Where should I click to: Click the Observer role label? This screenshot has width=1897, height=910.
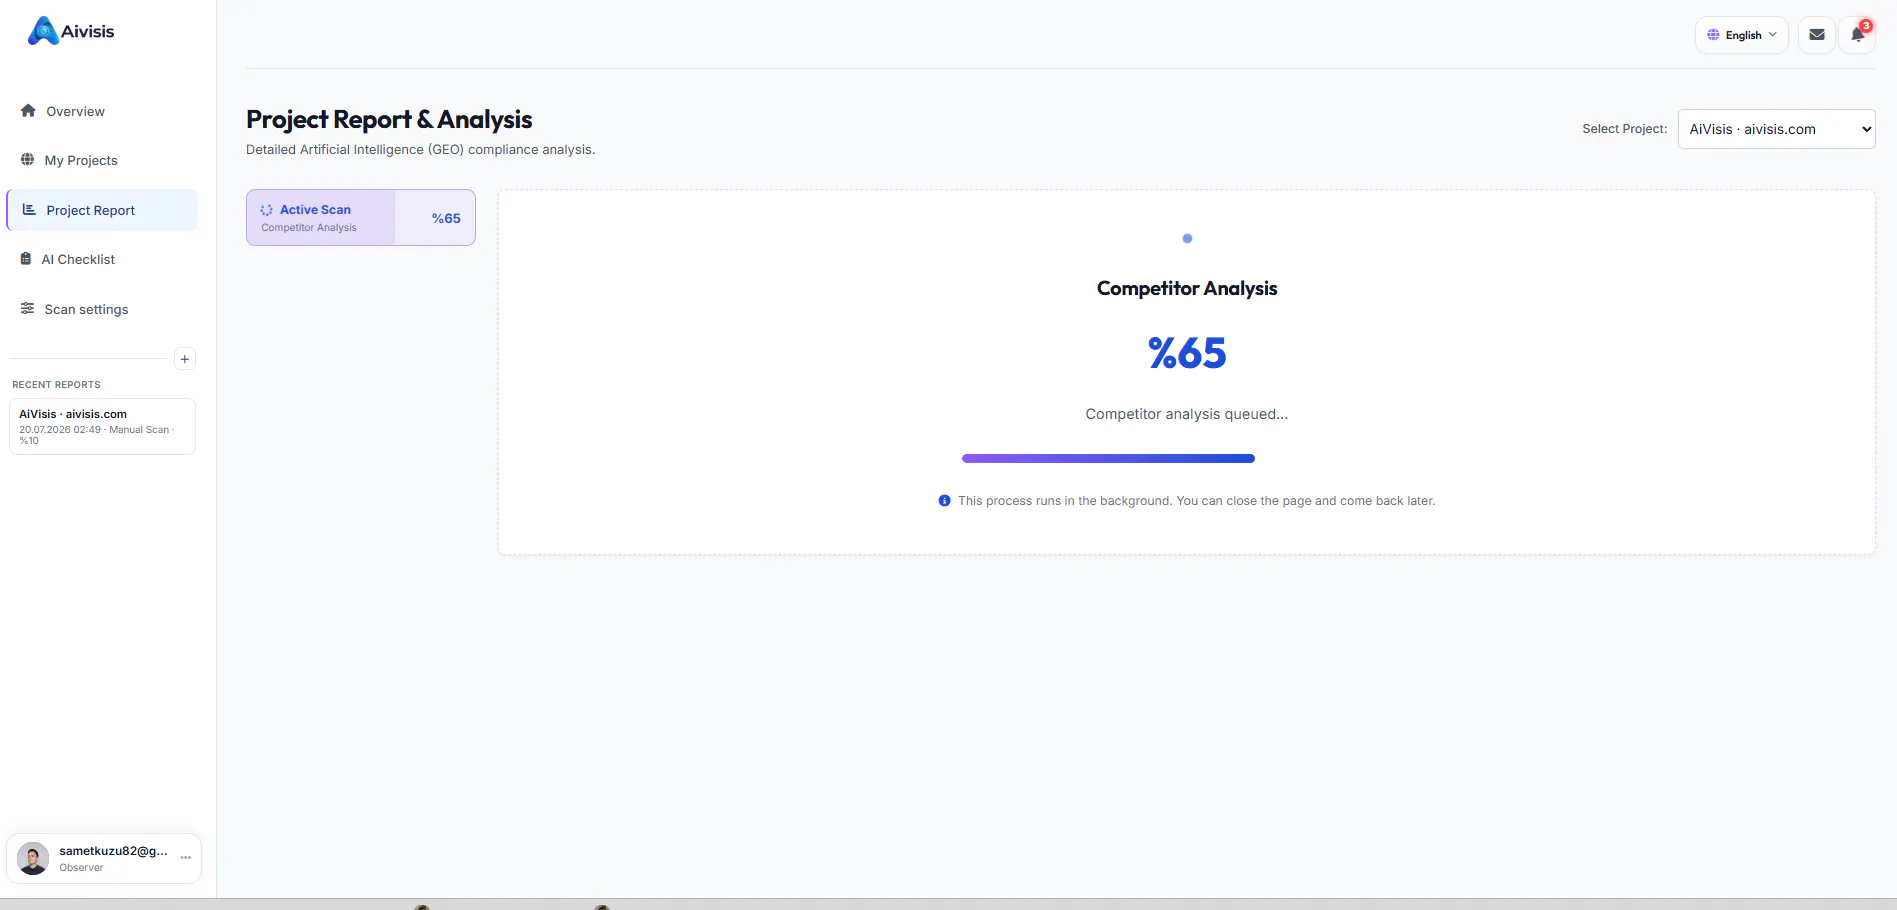(81, 868)
